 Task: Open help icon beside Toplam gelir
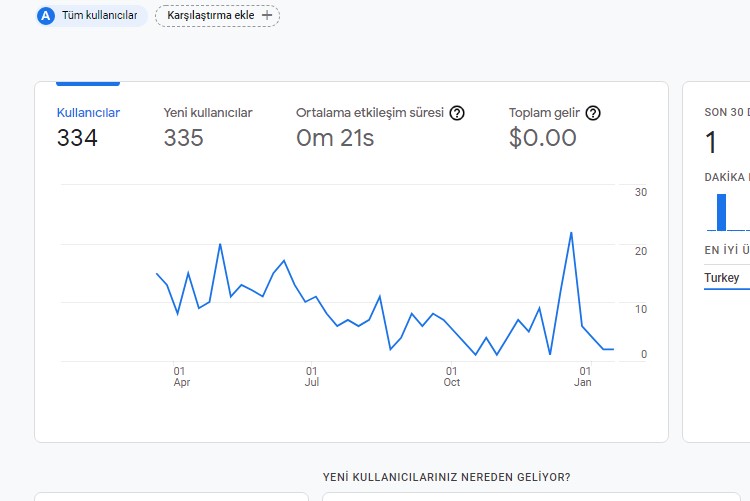click(x=593, y=113)
